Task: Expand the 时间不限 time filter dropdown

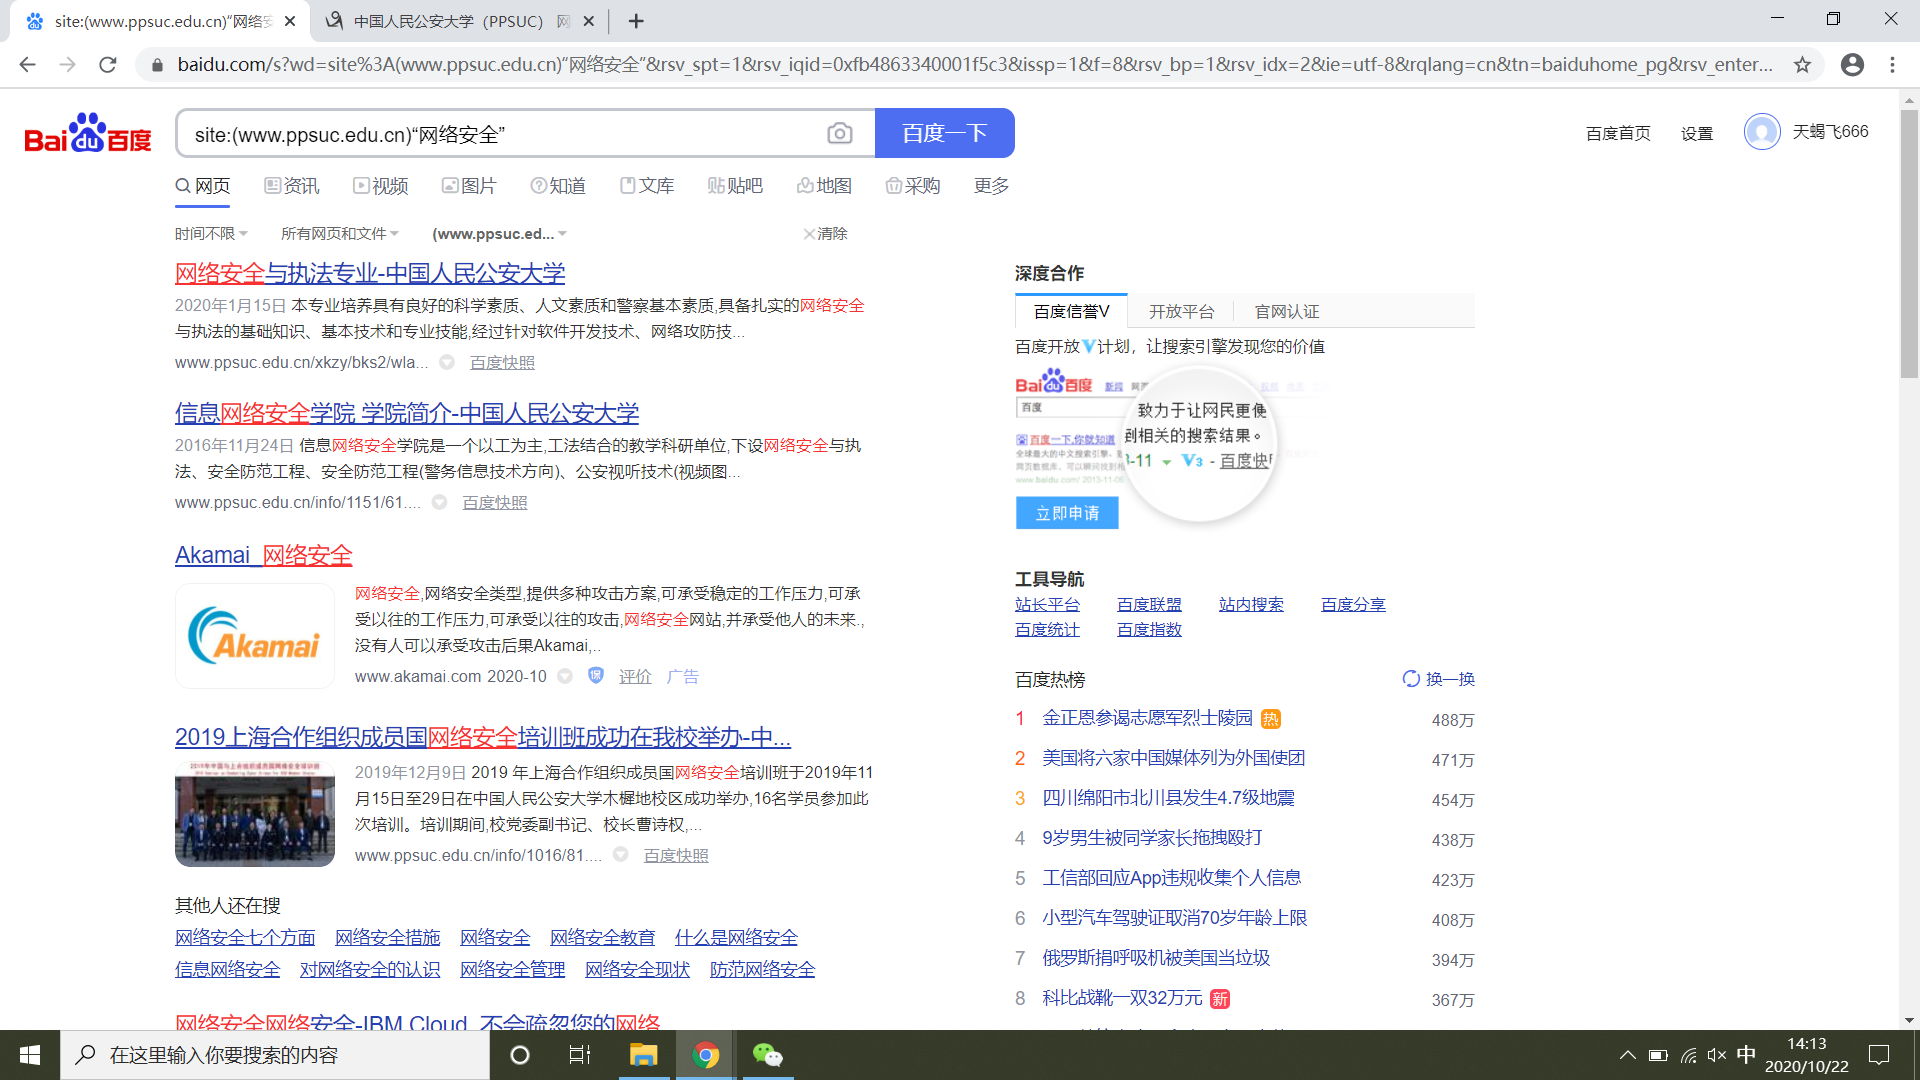Action: [x=211, y=234]
